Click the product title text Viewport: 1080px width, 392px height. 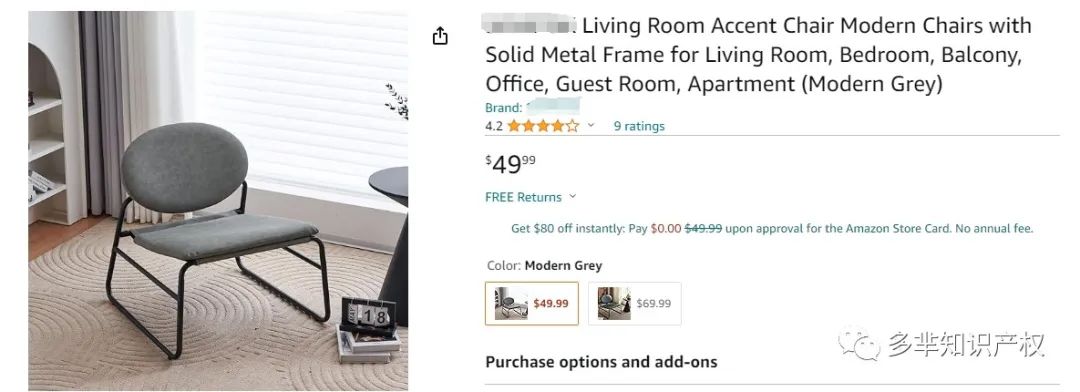pos(758,55)
